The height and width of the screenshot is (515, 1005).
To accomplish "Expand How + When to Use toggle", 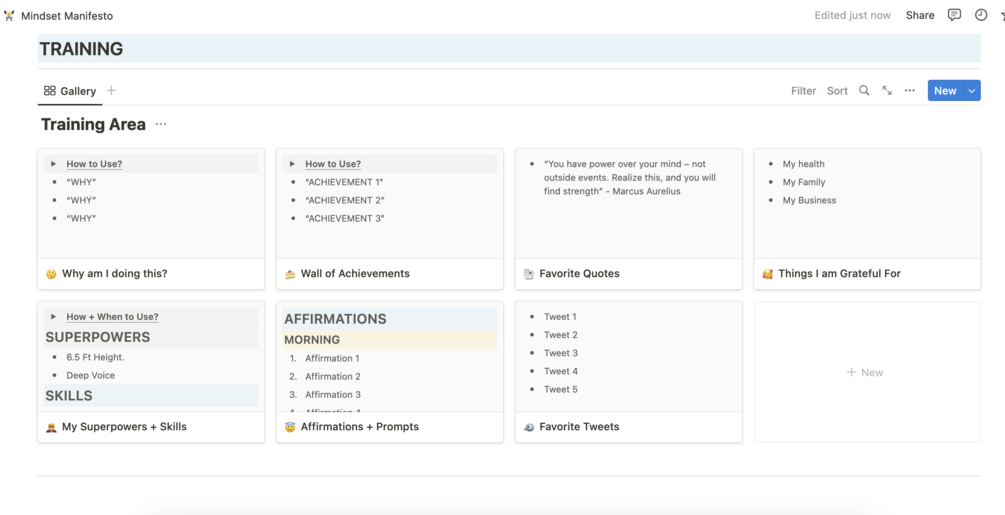I will (x=53, y=317).
